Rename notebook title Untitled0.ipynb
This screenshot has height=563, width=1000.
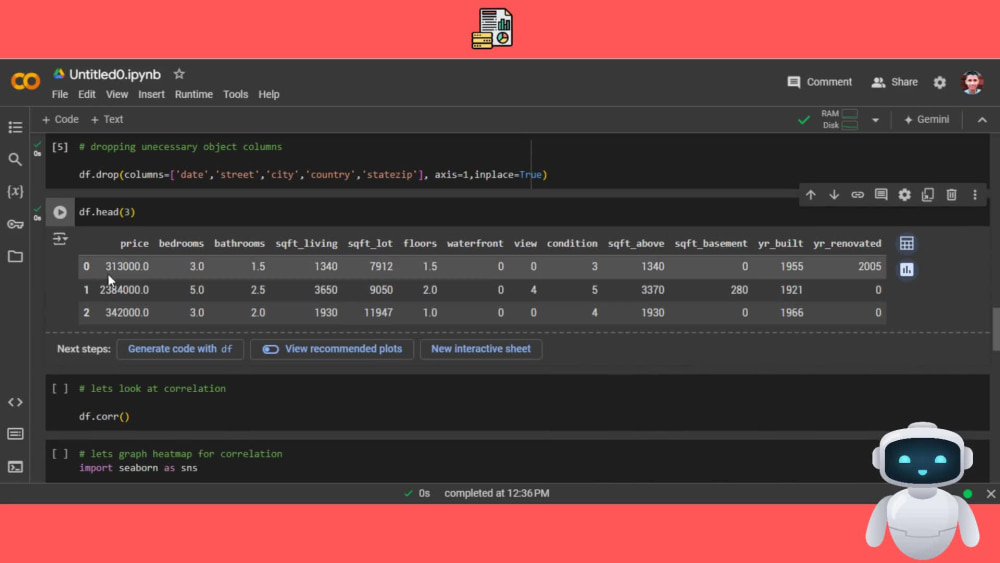[x=115, y=75]
